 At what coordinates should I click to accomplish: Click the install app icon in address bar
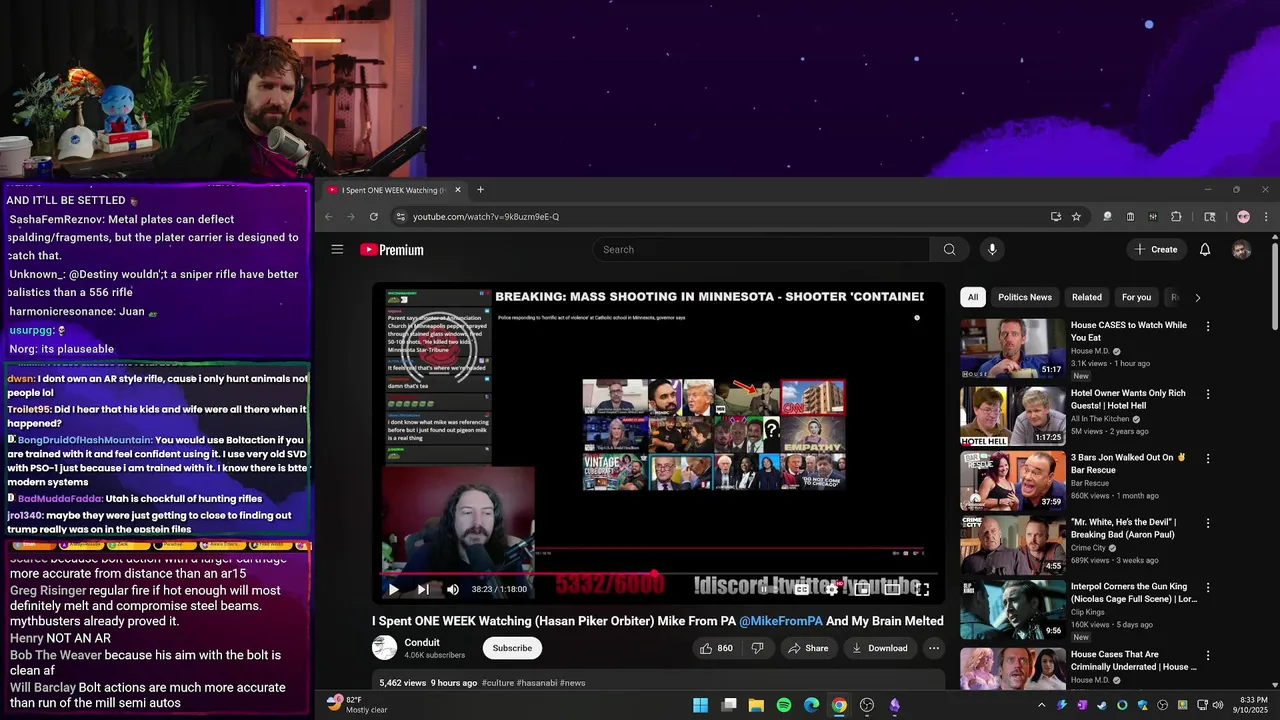tap(1055, 216)
